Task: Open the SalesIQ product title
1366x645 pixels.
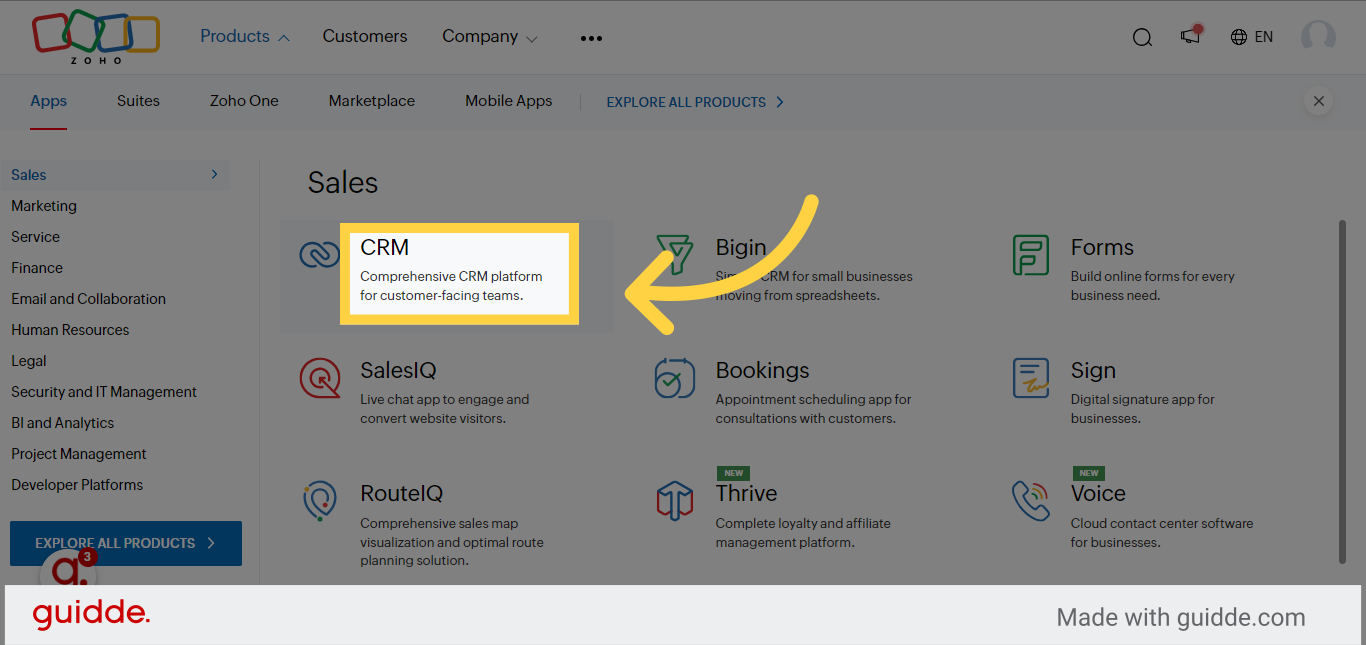Action: pyautogui.click(x=398, y=371)
